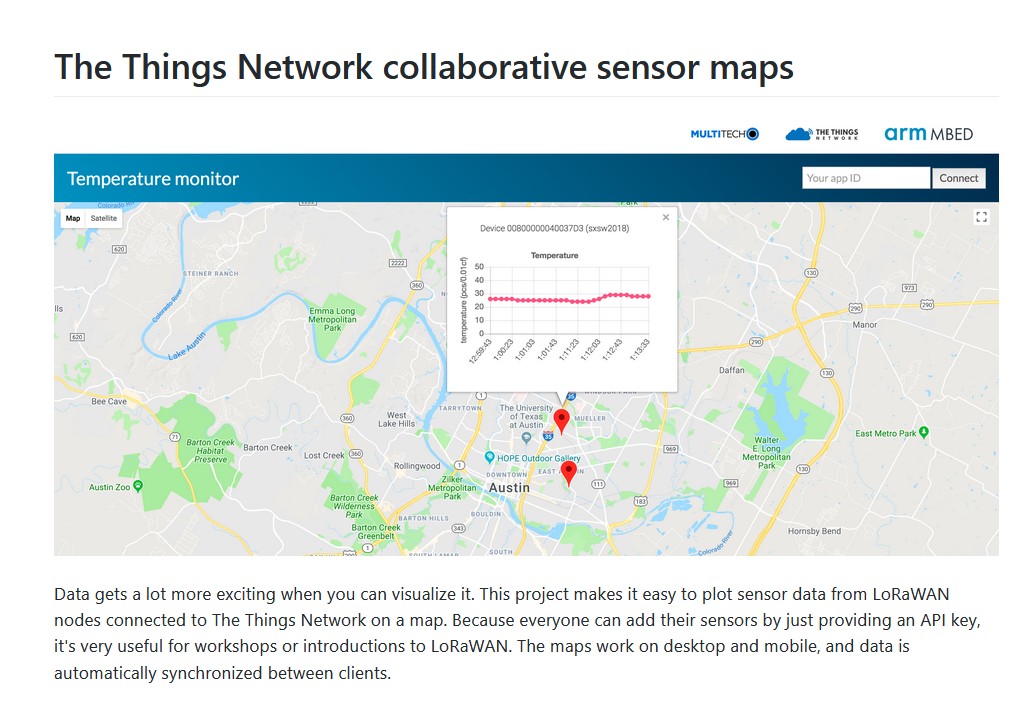Click the East Metro Park pin
Viewport: 1032px width, 707px height.
point(924,432)
